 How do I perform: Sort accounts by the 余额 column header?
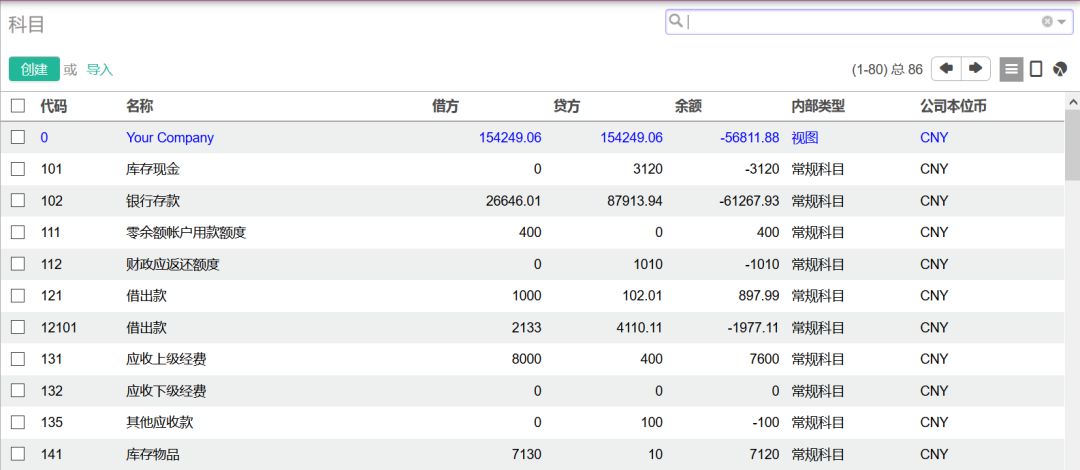(x=689, y=106)
